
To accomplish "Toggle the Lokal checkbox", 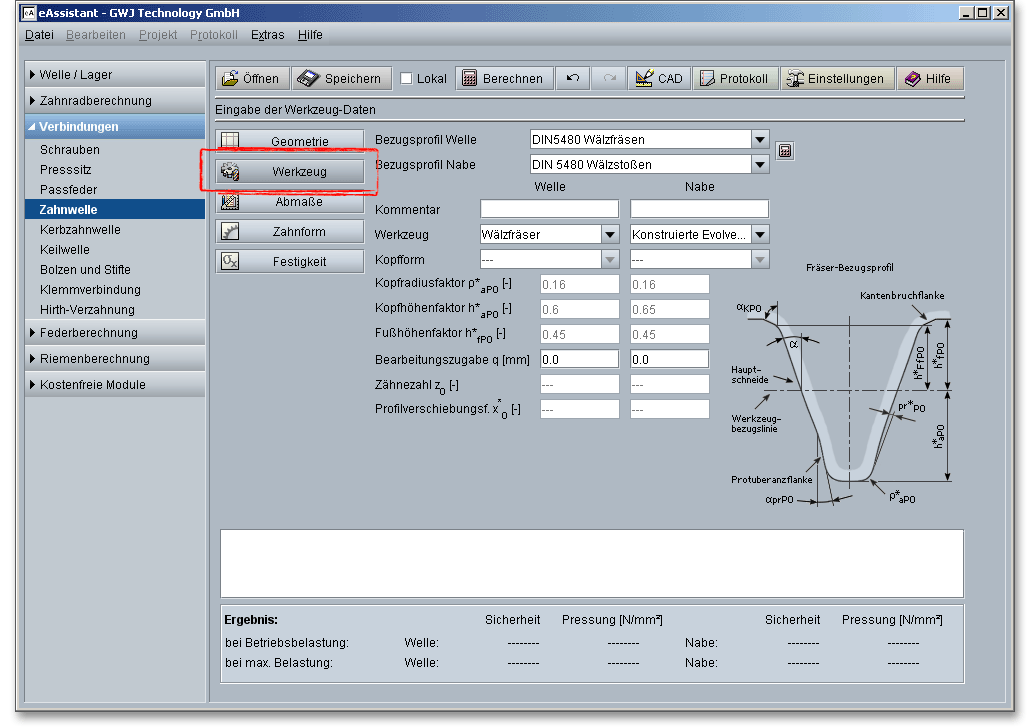I will coord(407,79).
